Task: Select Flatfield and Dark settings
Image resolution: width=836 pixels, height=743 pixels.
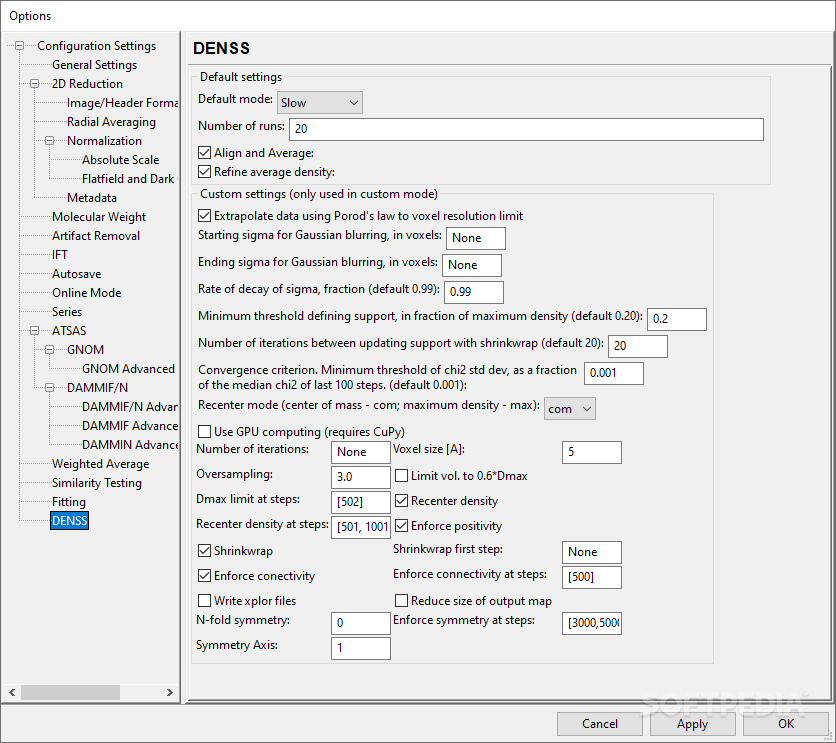Action: pos(128,179)
